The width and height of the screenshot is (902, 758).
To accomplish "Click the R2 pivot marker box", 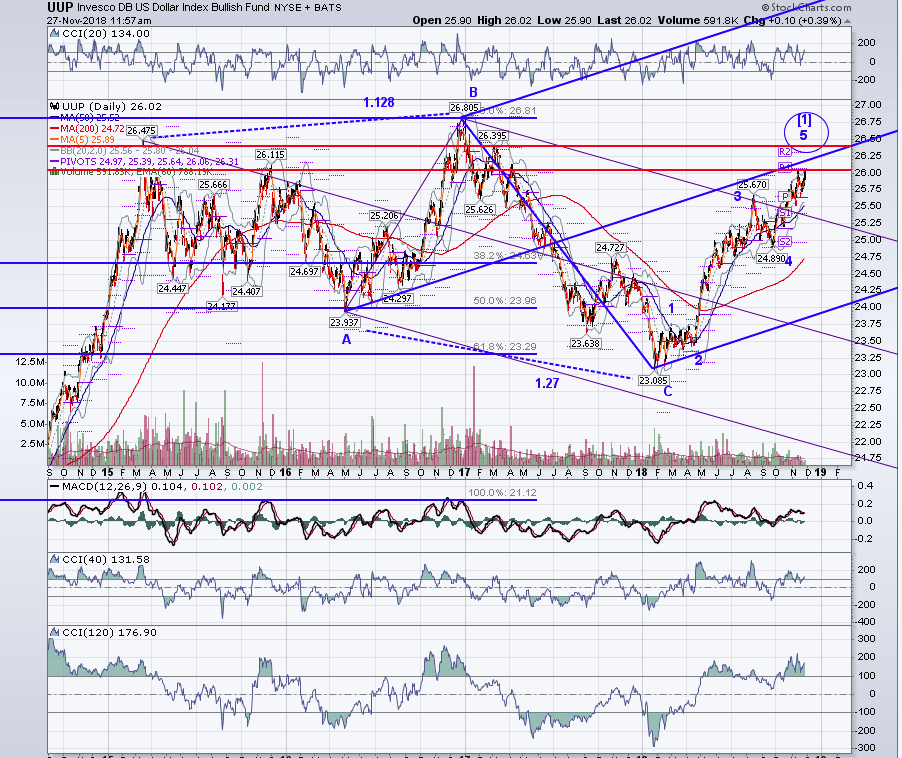I will tap(785, 152).
